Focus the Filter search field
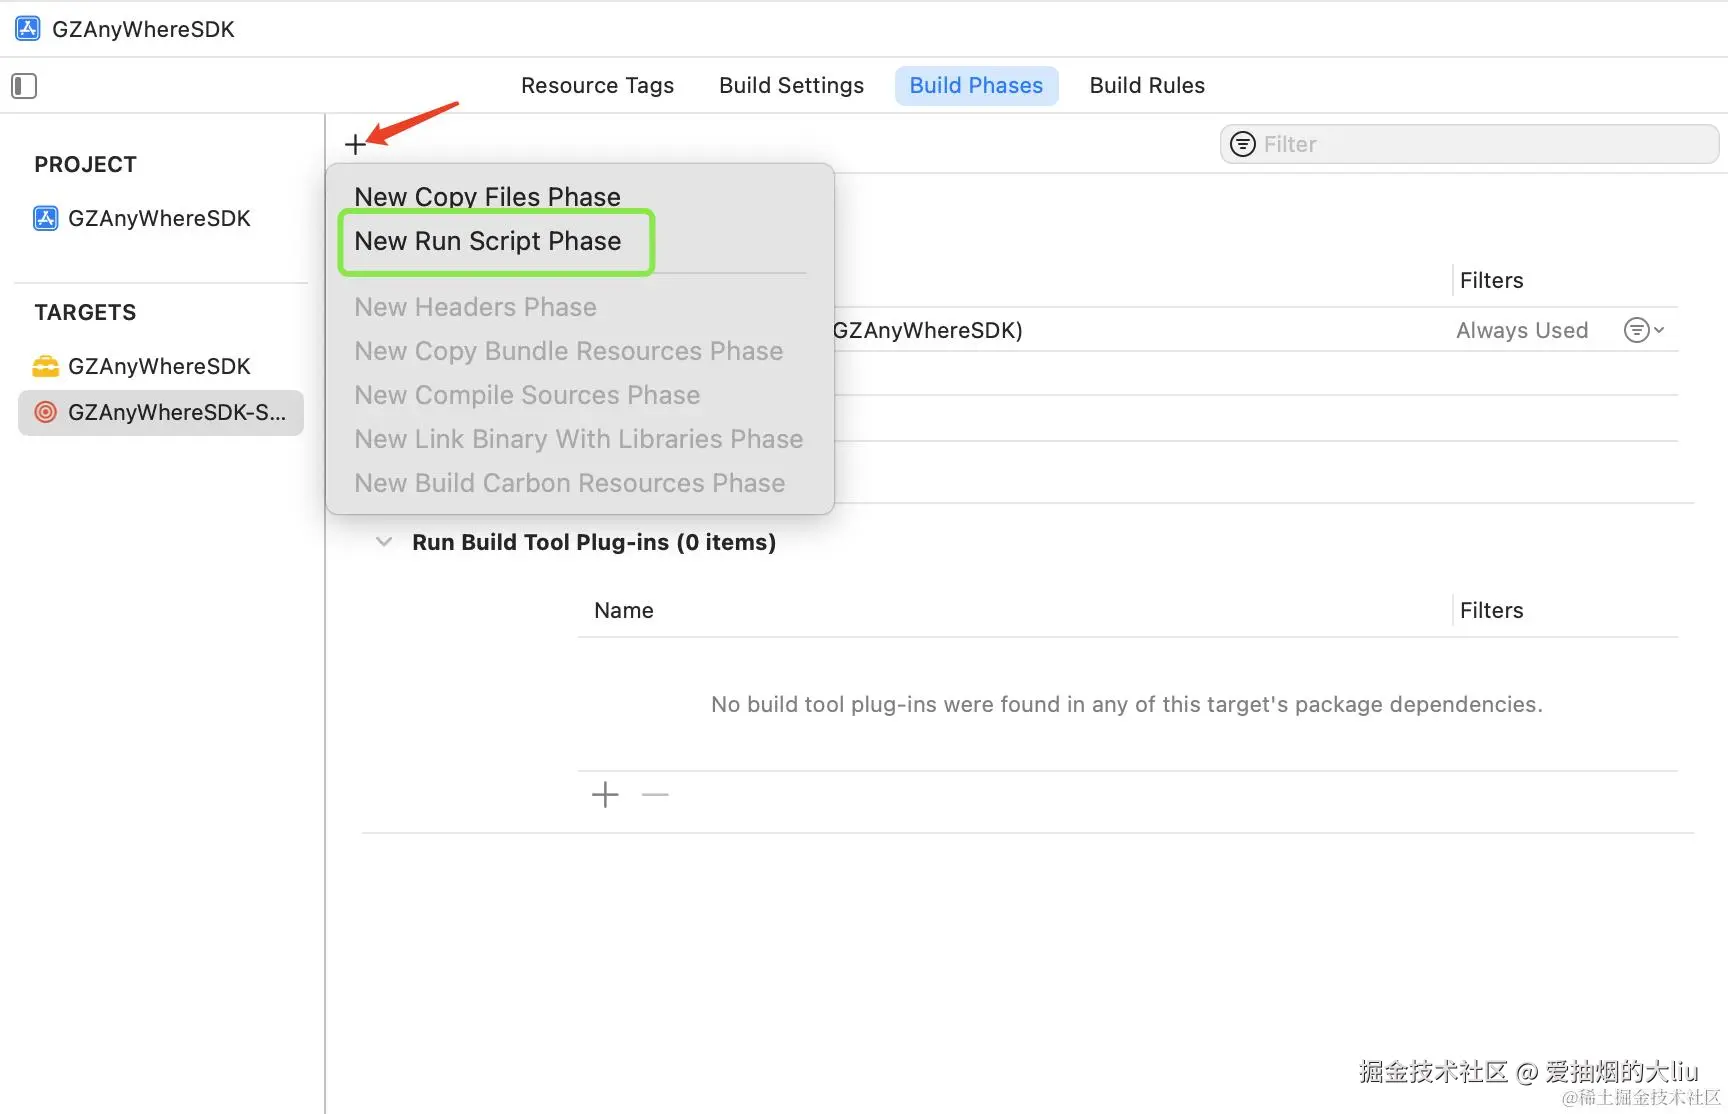This screenshot has width=1728, height=1114. tap(1469, 144)
